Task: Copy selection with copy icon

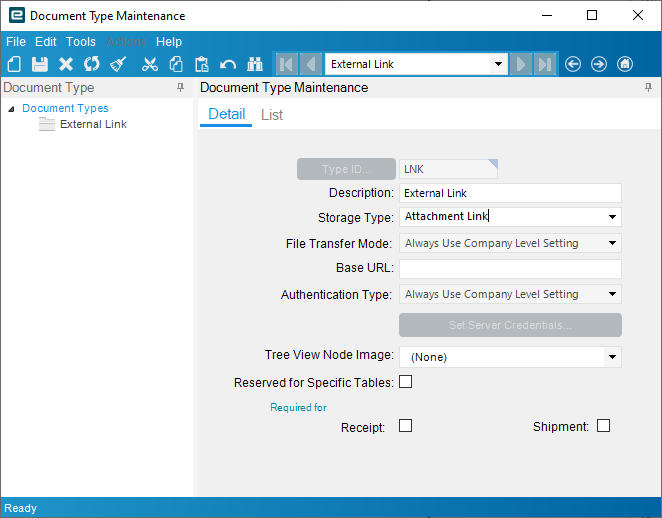Action: tap(176, 64)
